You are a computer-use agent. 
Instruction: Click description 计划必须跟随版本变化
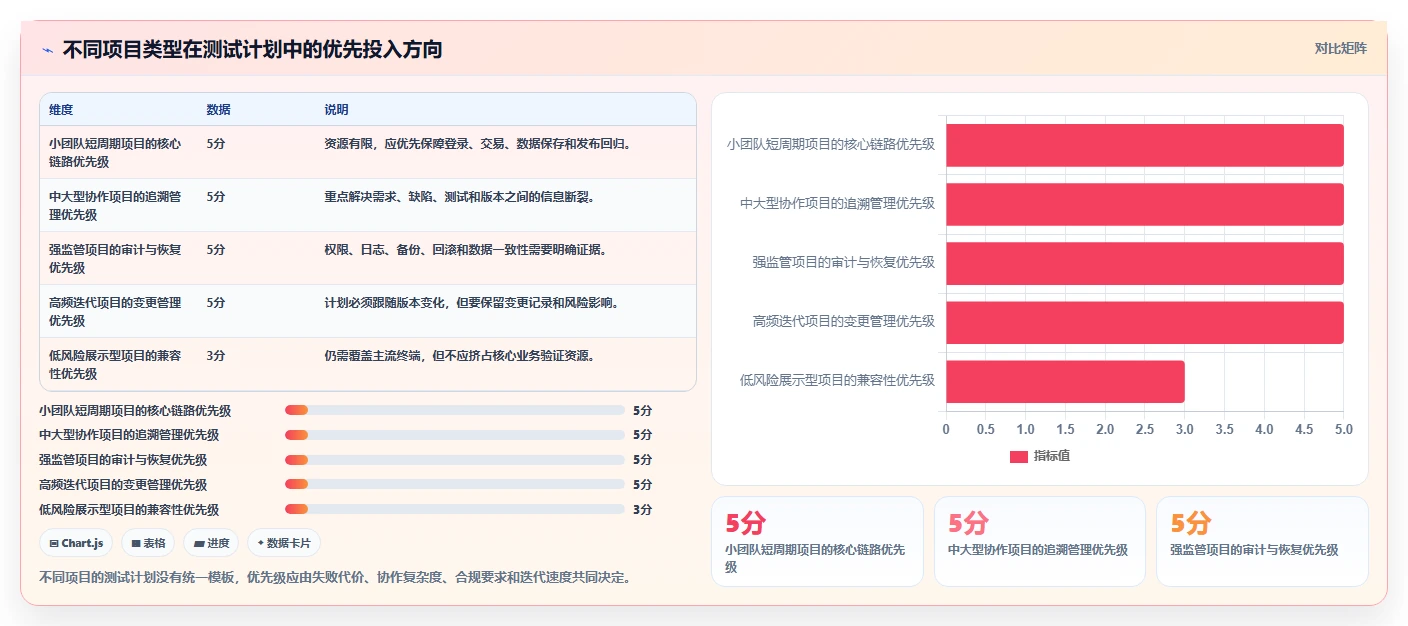coord(472,302)
